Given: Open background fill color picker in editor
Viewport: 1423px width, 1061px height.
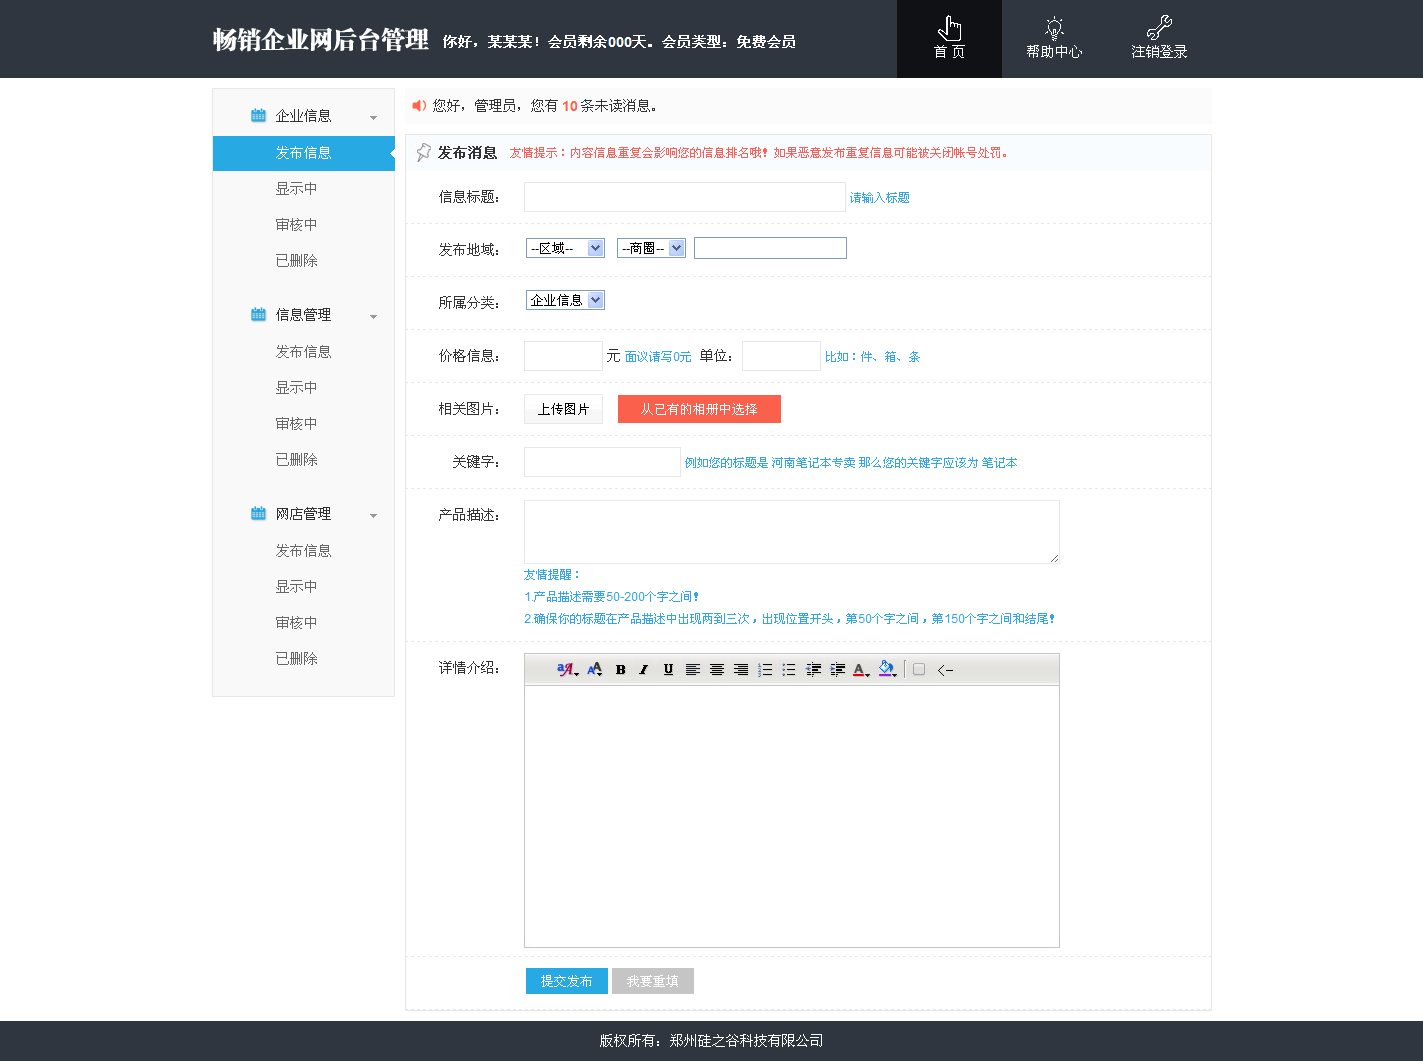Looking at the screenshot, I should [x=887, y=669].
